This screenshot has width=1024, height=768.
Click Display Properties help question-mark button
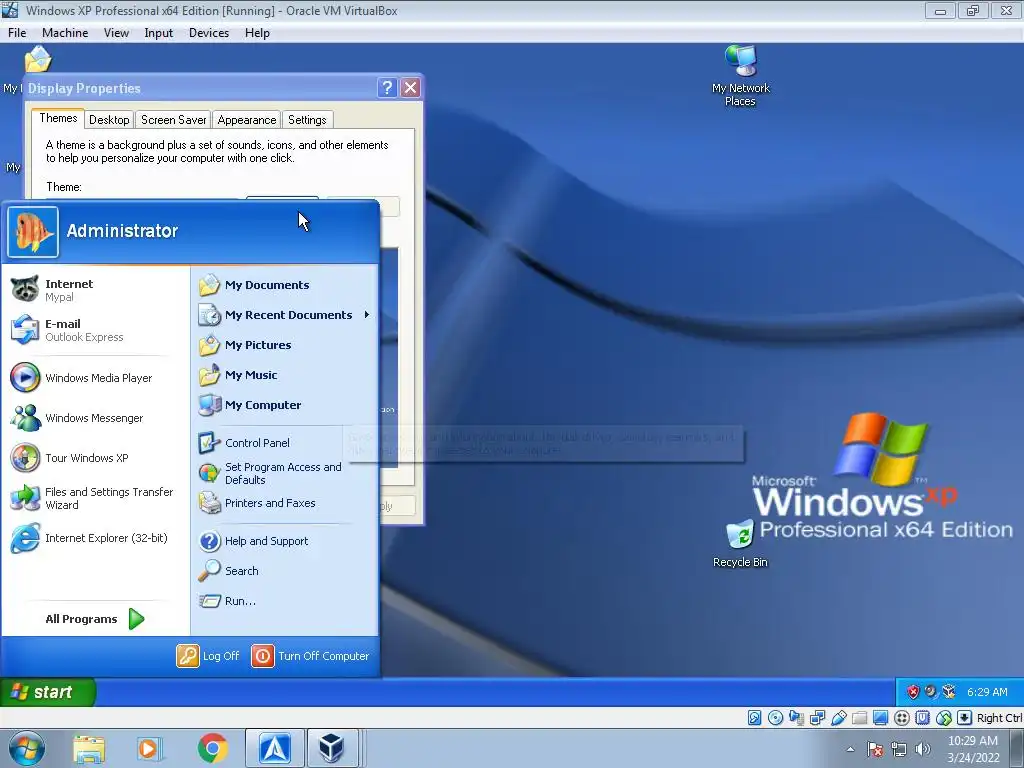[x=387, y=88]
